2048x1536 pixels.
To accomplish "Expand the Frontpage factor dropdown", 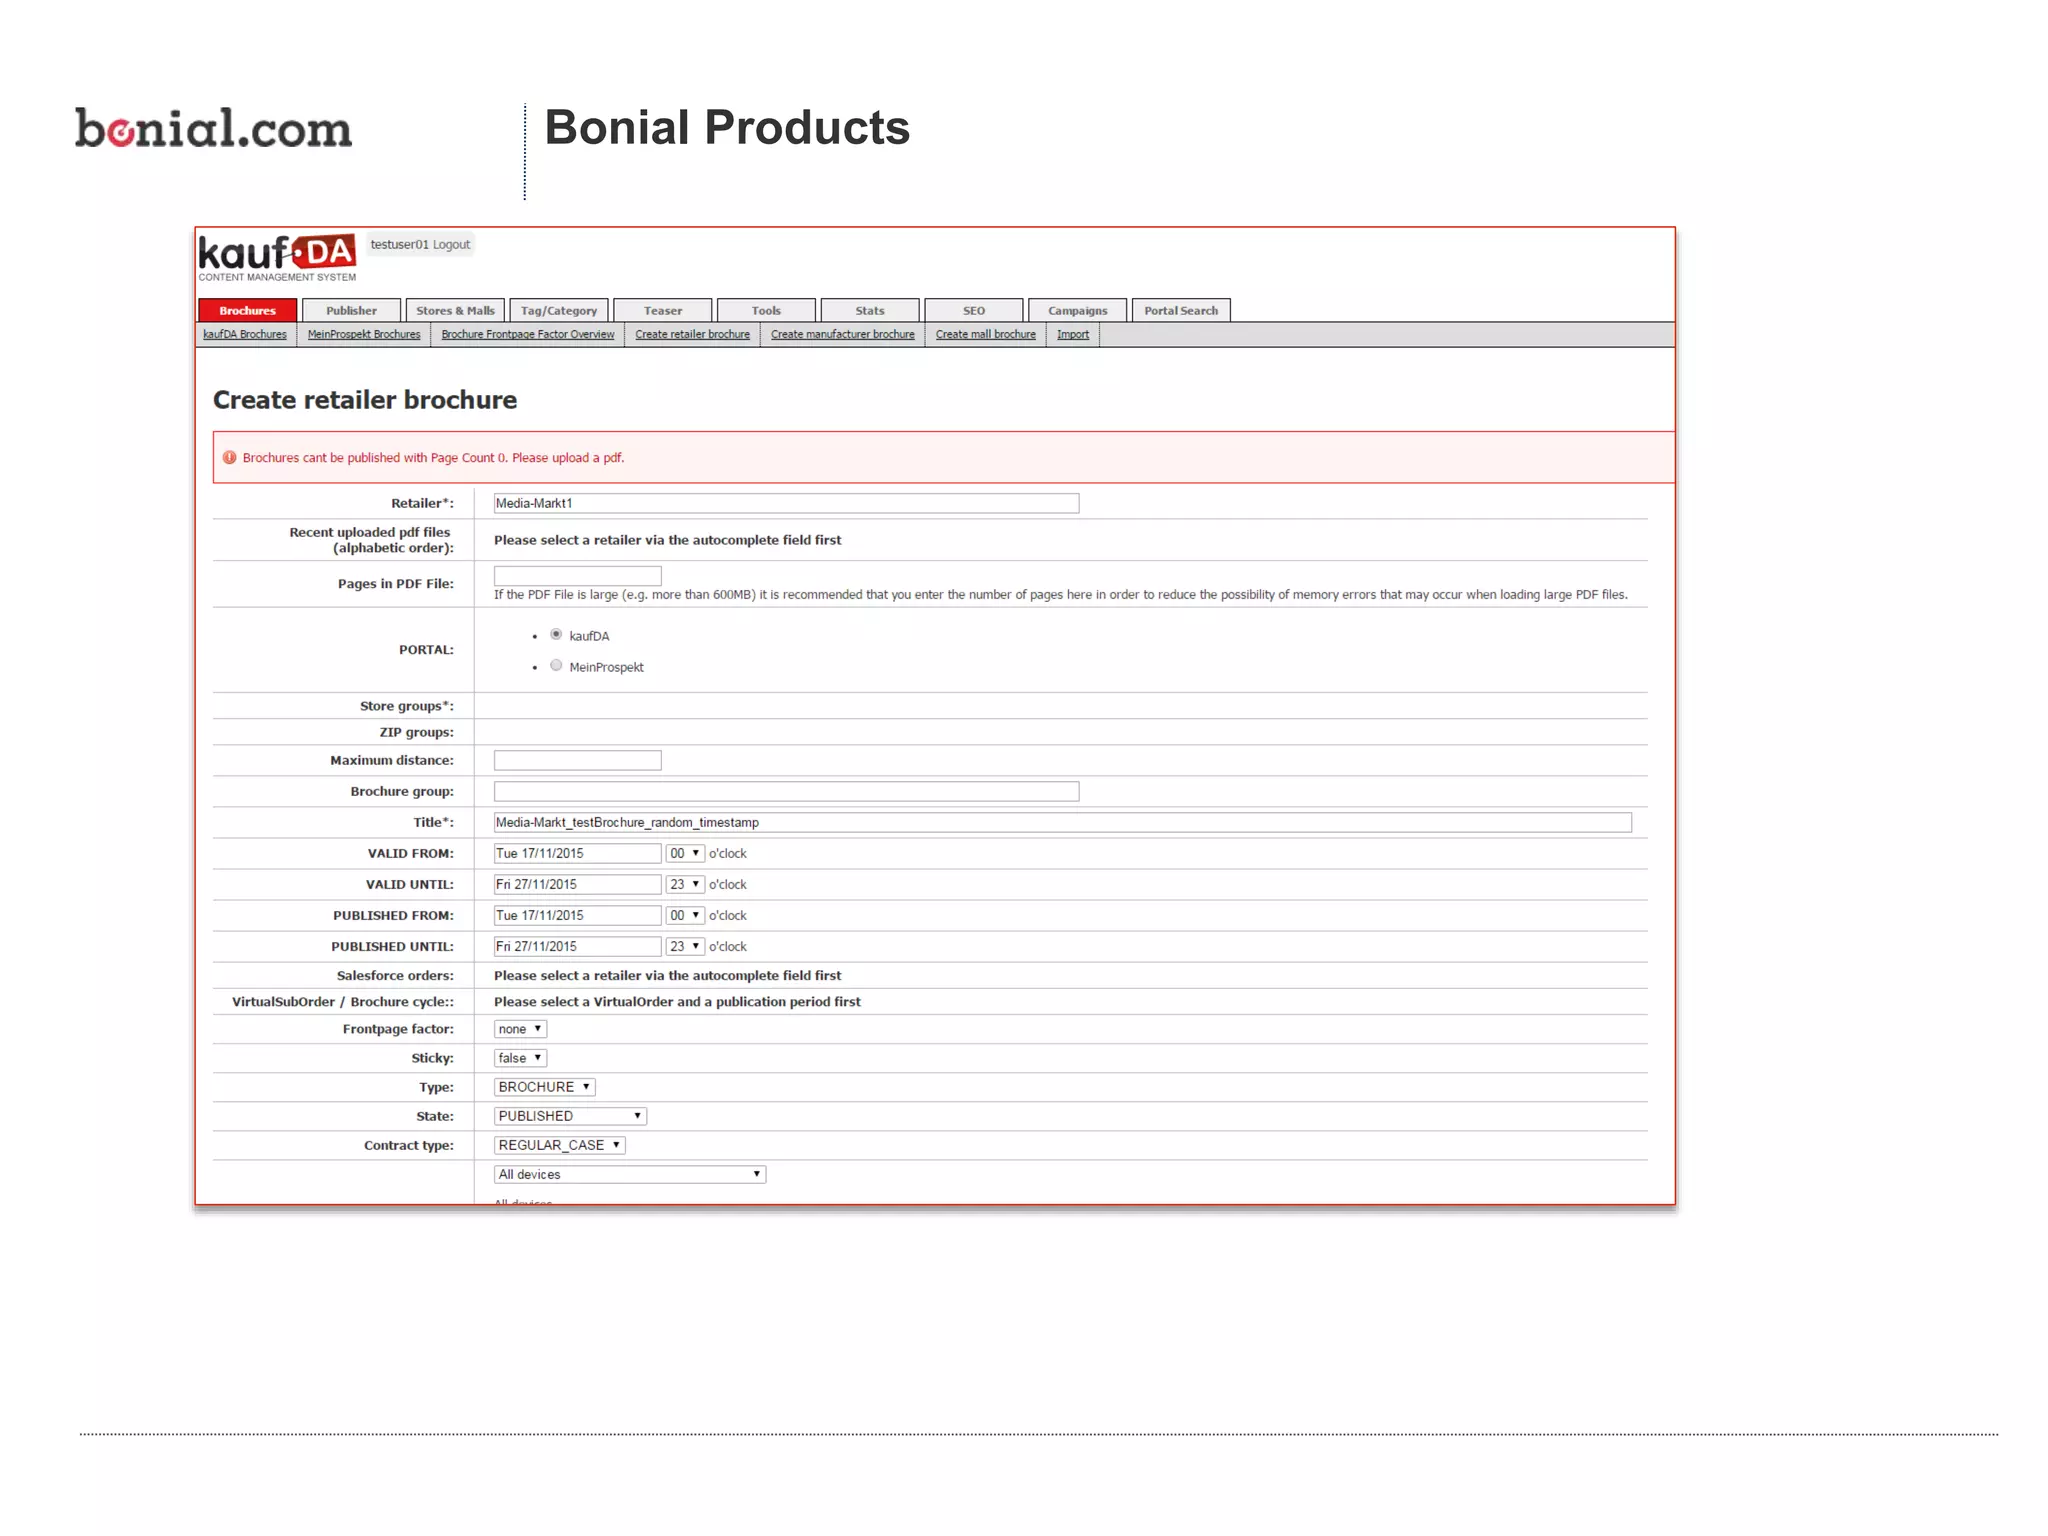I will tap(520, 1029).
